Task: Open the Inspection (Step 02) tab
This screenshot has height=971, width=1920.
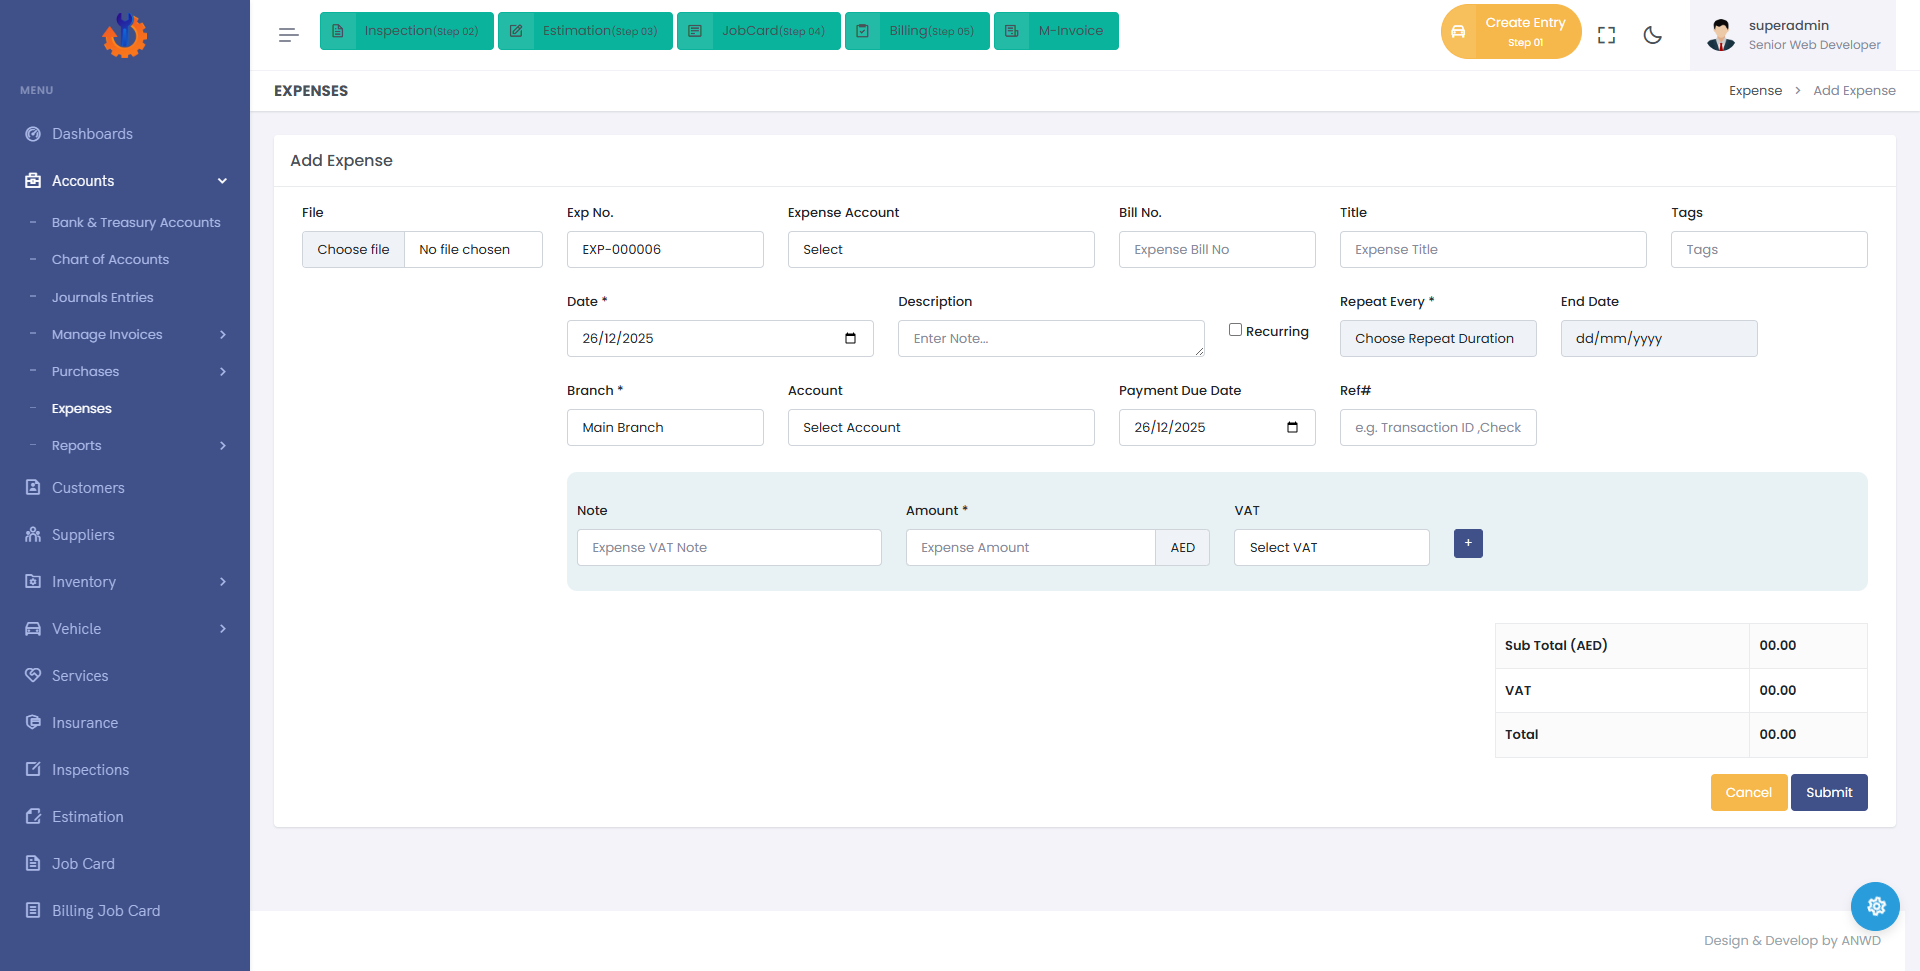Action: (407, 31)
